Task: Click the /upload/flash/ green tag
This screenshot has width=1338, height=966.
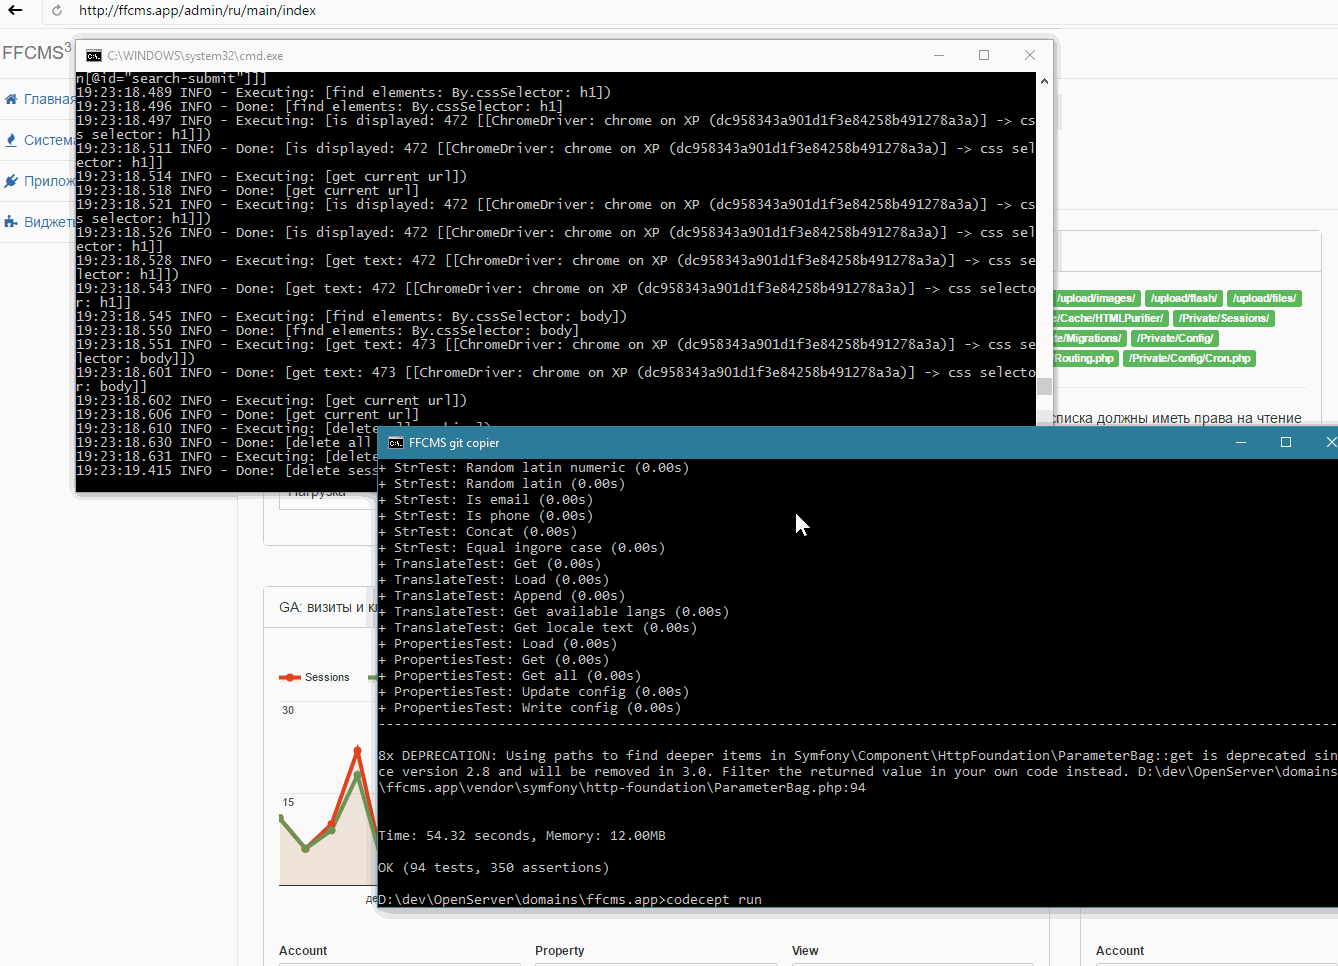Action: [1184, 298]
